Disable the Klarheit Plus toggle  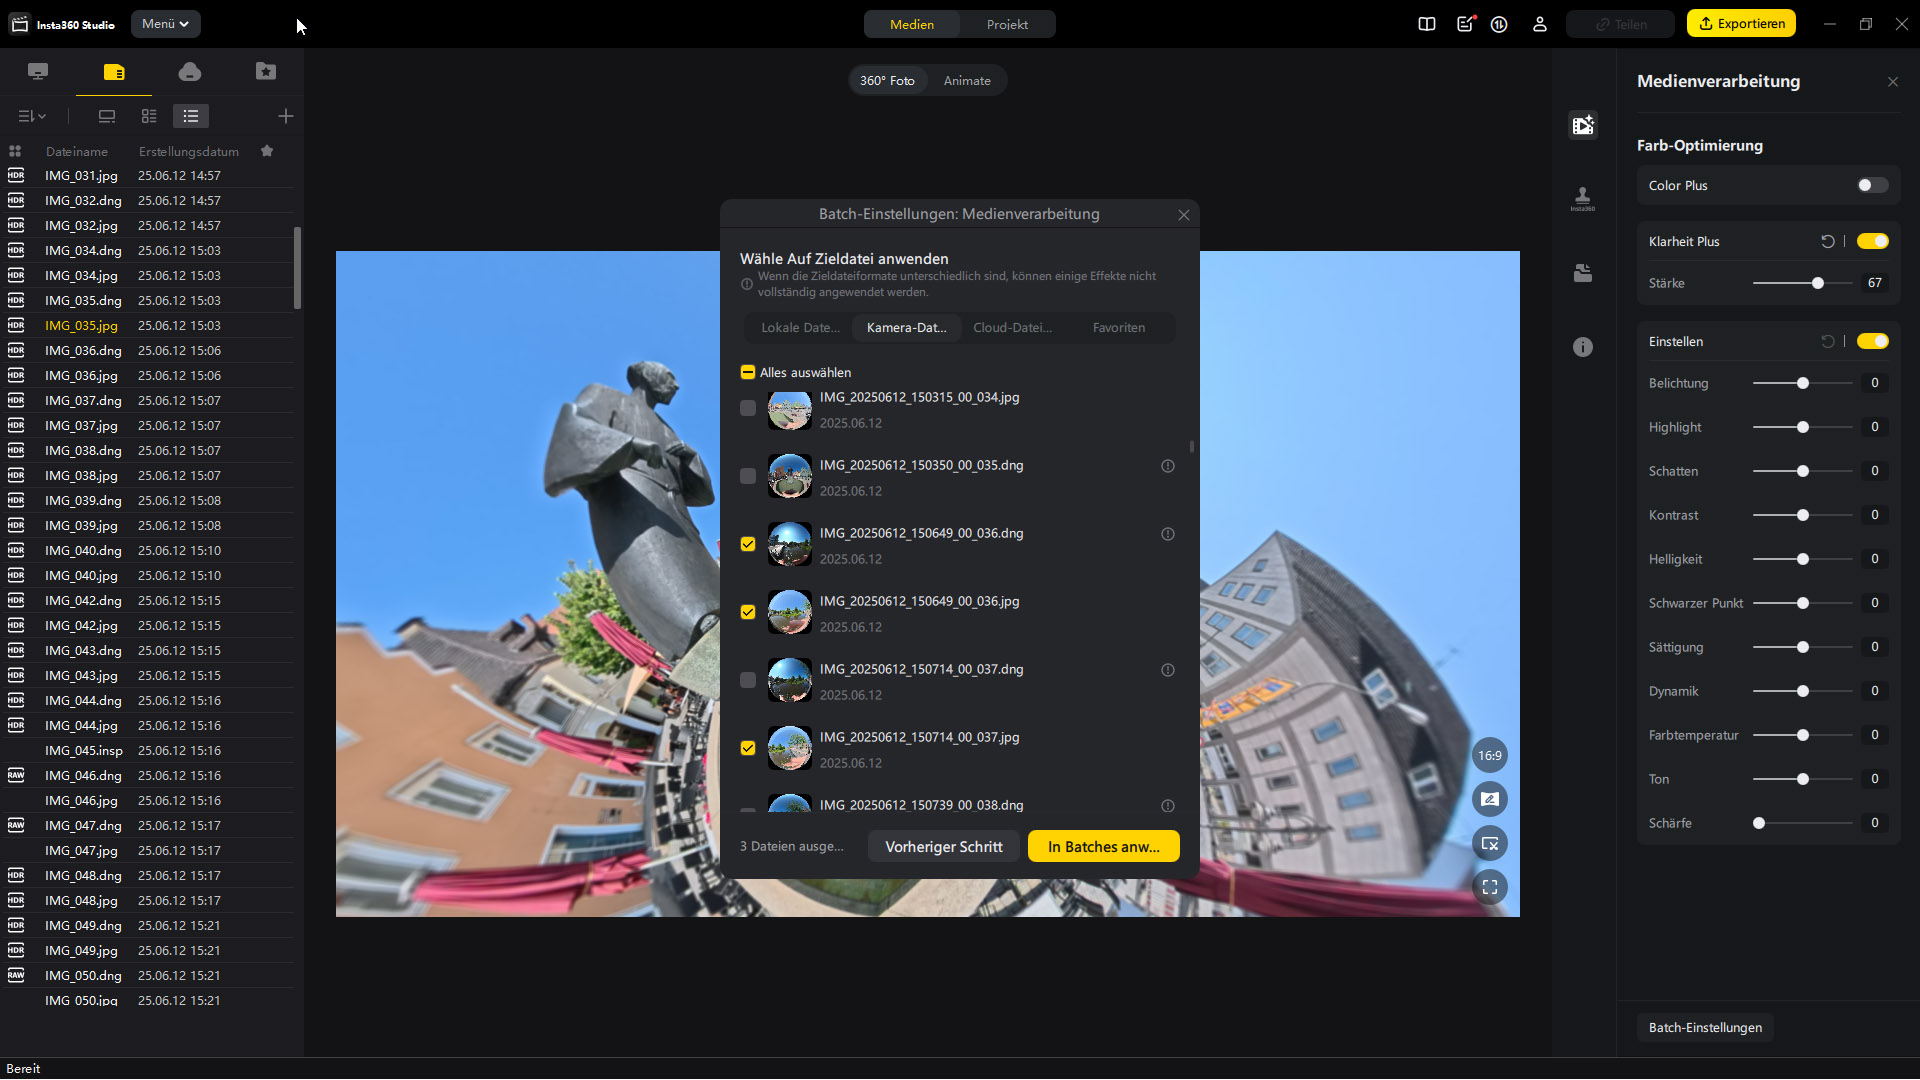(x=1872, y=242)
